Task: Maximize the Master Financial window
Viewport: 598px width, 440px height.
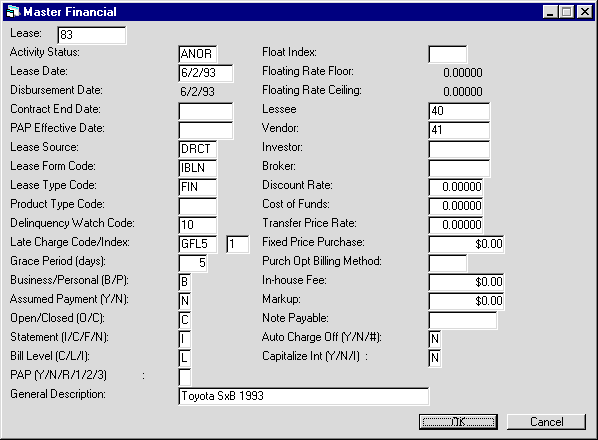Action: (x=567, y=12)
